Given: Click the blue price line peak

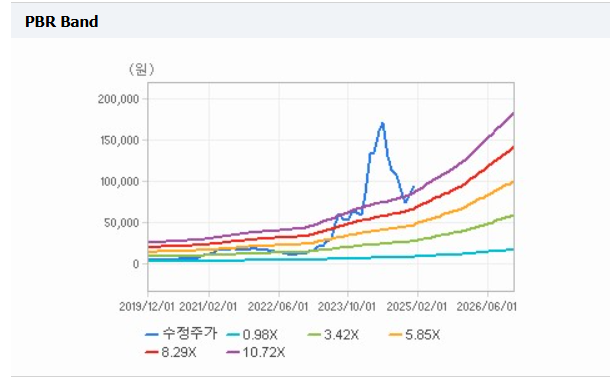Looking at the screenshot, I should click(x=382, y=124).
